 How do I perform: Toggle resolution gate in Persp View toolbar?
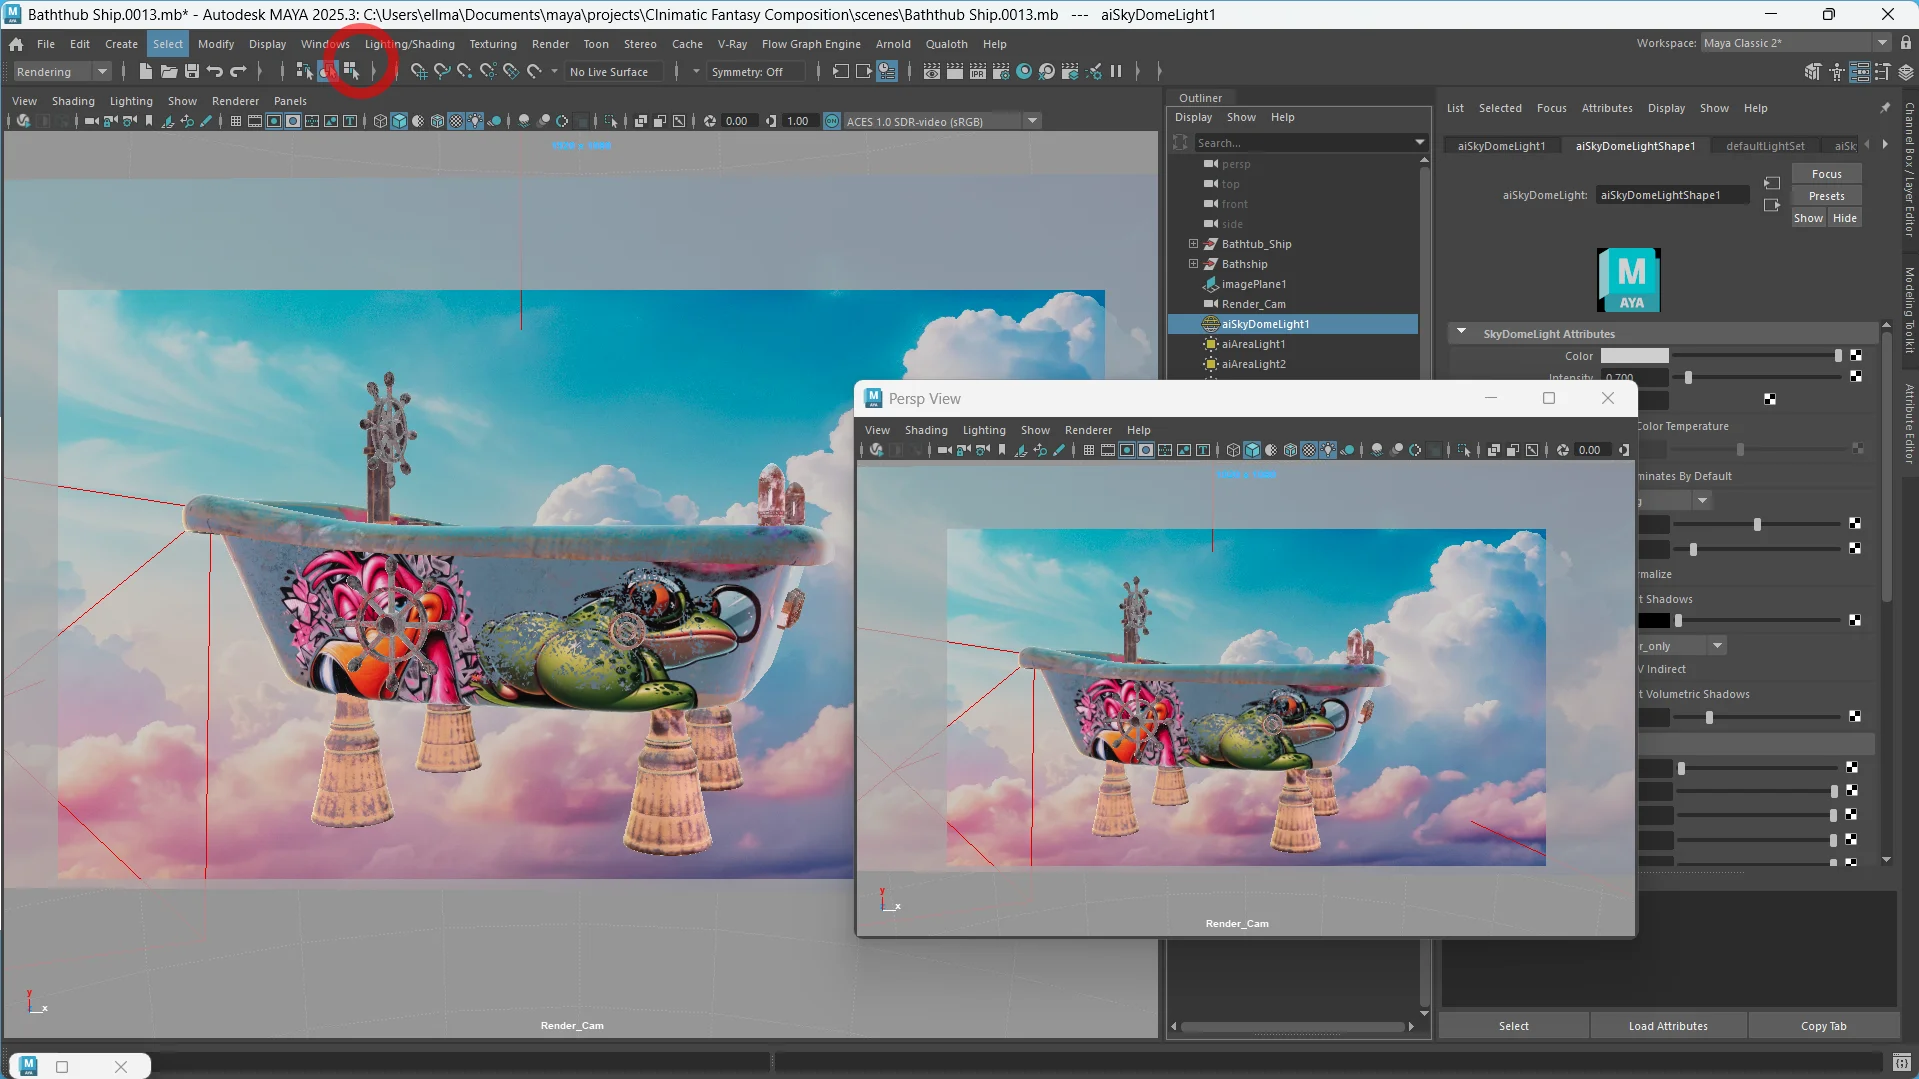1127,450
